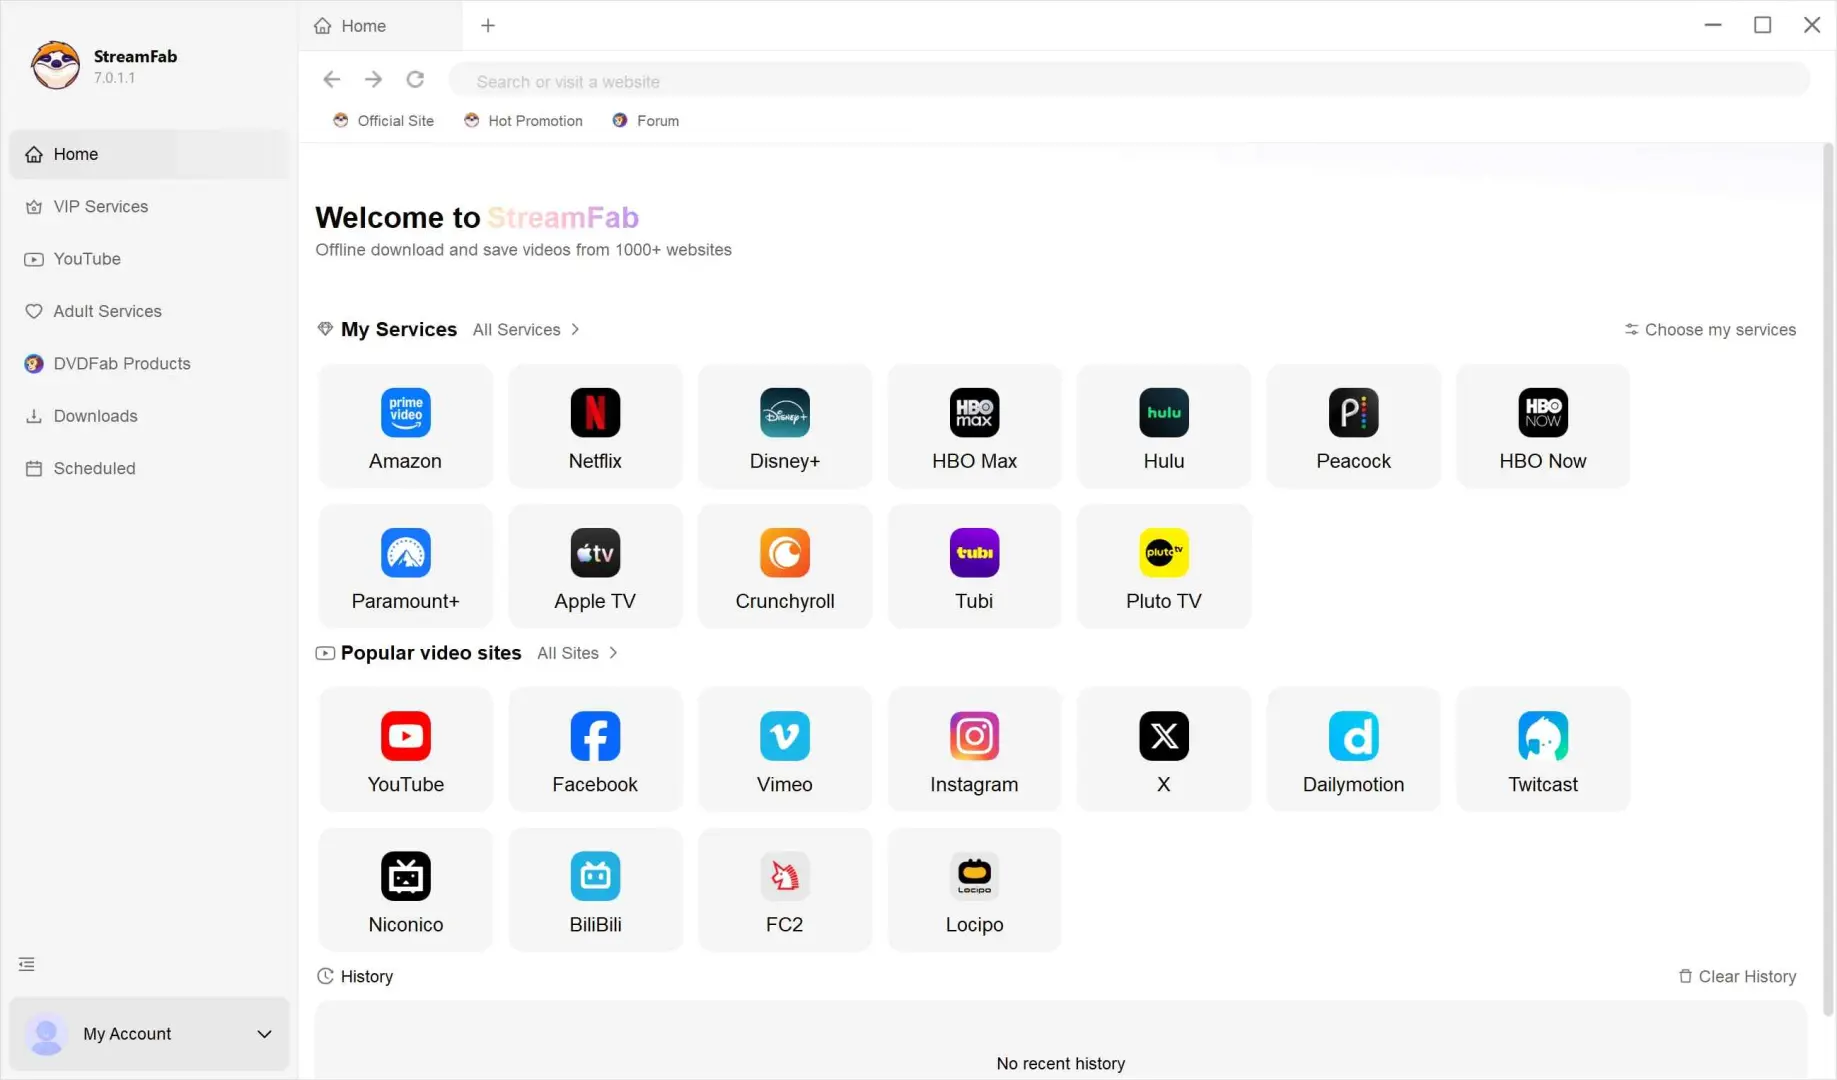The image size is (1837, 1080).
Task: Open the HBO Max service
Action: tap(974, 427)
